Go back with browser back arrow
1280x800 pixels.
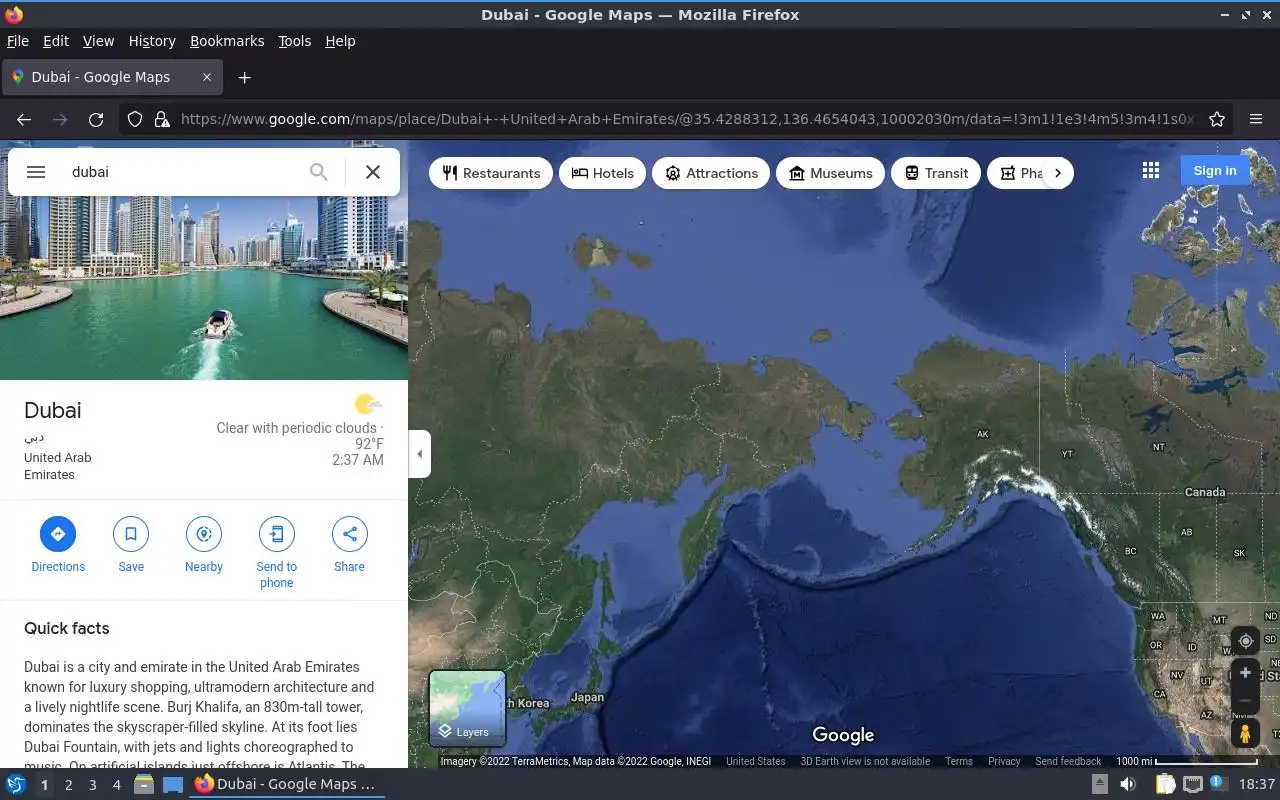click(x=24, y=119)
